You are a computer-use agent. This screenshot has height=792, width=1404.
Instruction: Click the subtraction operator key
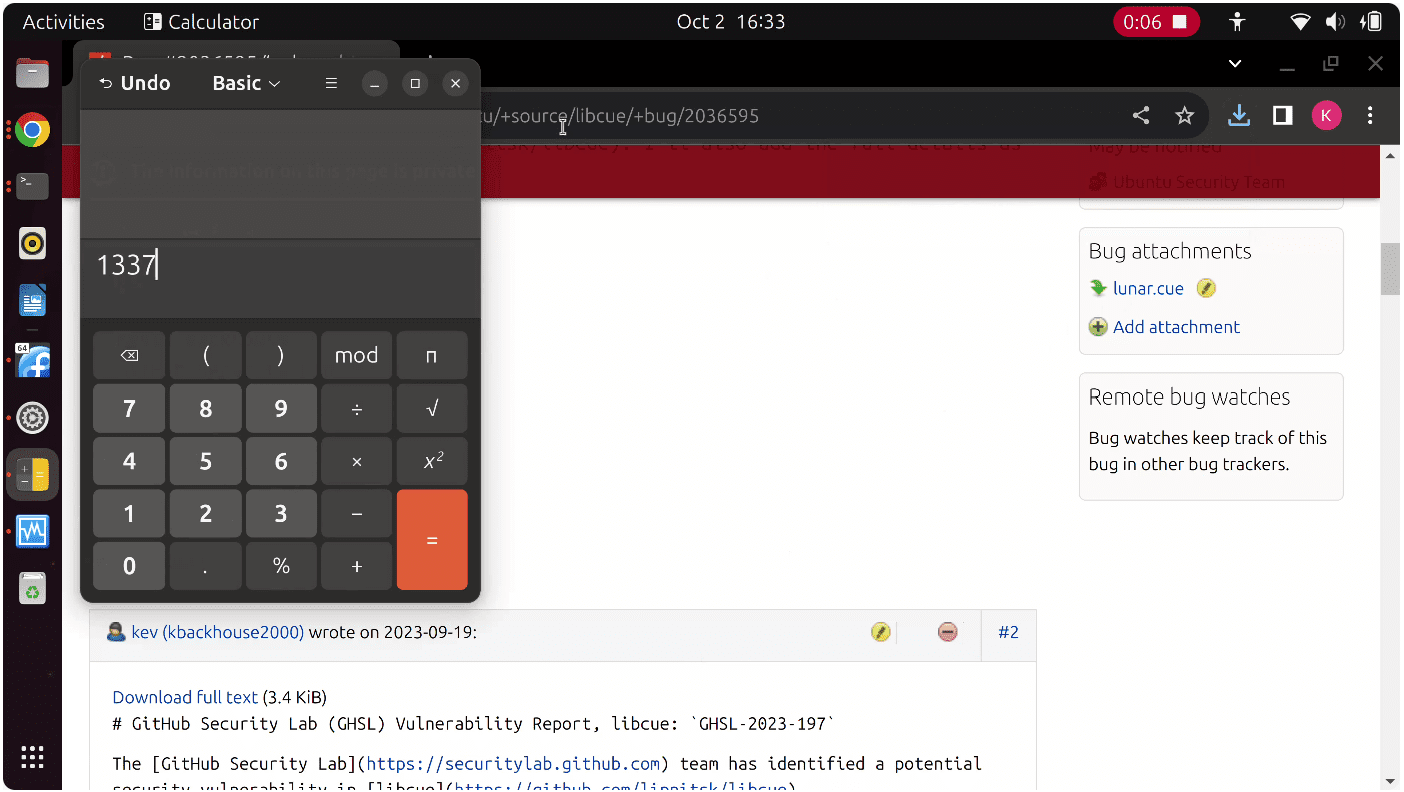(356, 514)
